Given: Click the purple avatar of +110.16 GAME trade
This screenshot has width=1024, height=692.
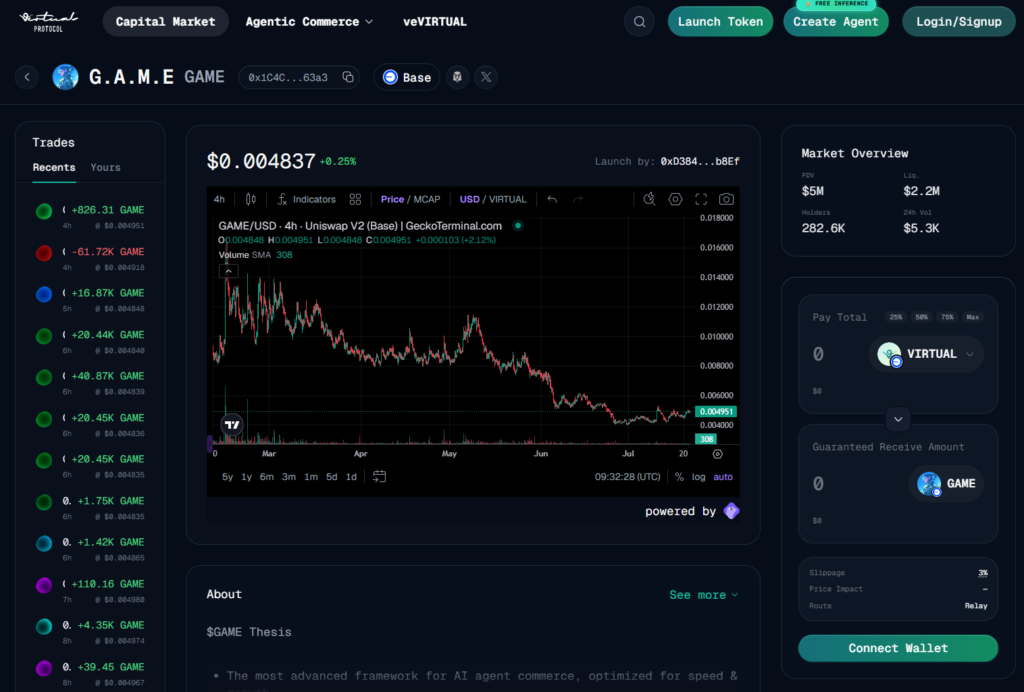Looking at the screenshot, I should (44, 585).
